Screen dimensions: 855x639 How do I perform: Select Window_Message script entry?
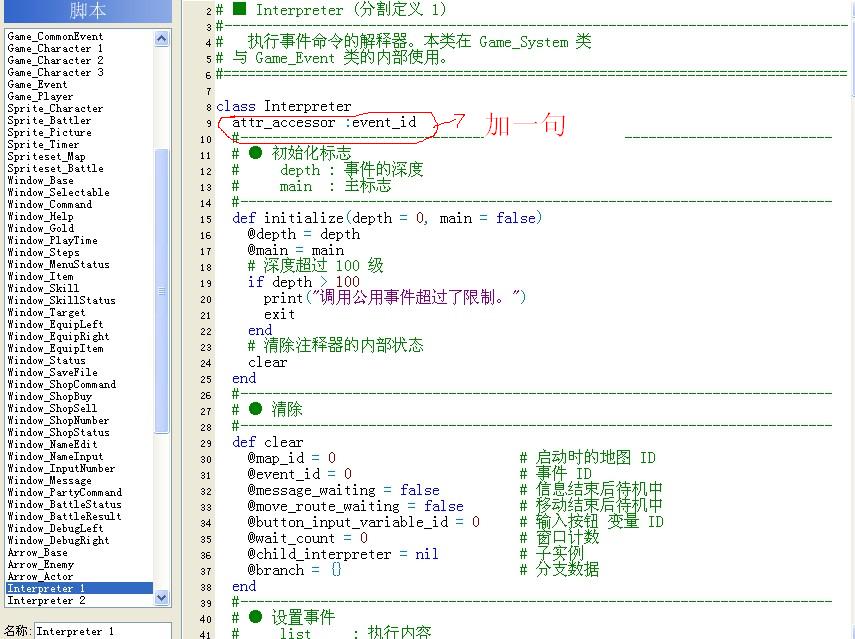coord(50,480)
